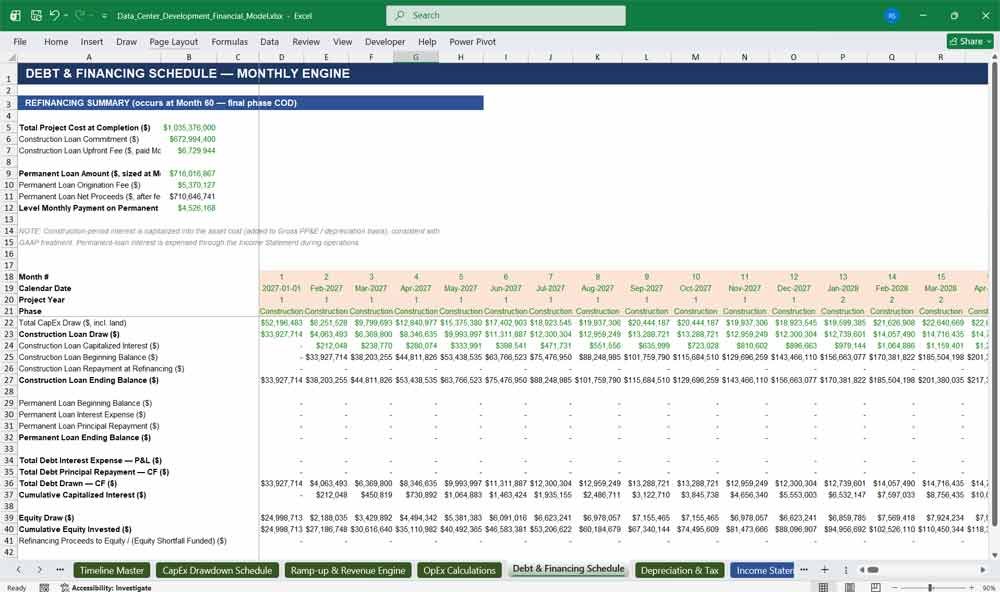Go to next sheet with right arrow
The width and height of the screenshot is (1000, 592).
(40, 570)
